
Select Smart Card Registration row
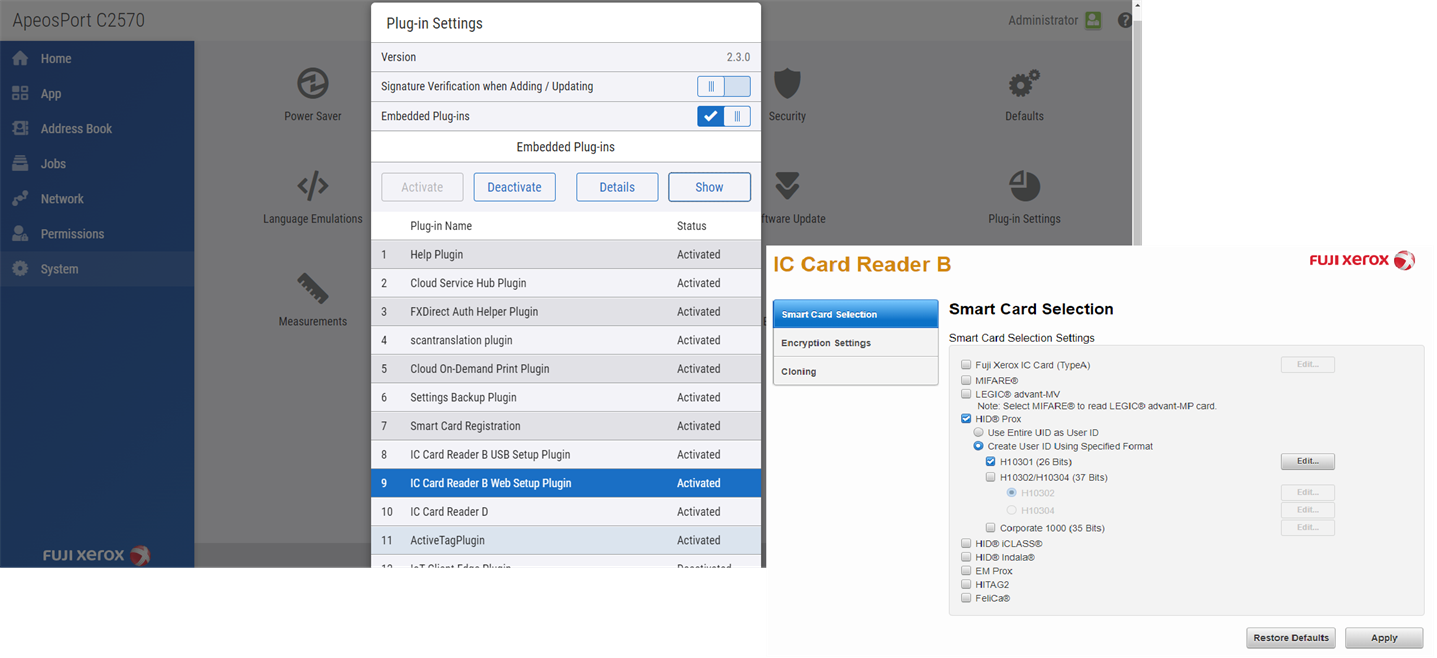[x=566, y=426]
